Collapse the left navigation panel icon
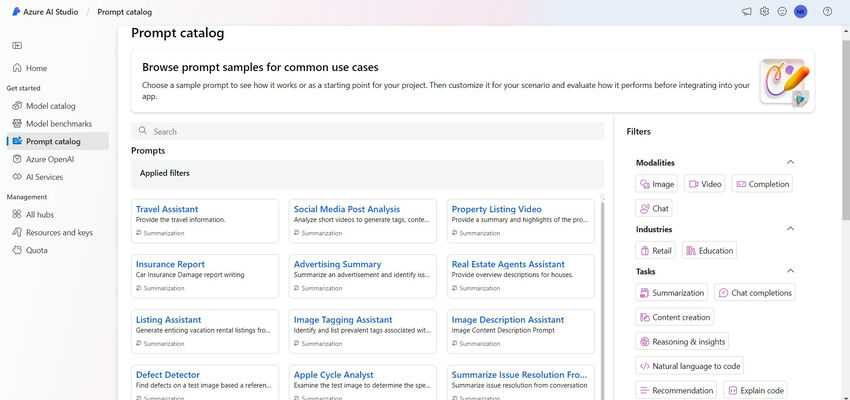 coord(17,45)
